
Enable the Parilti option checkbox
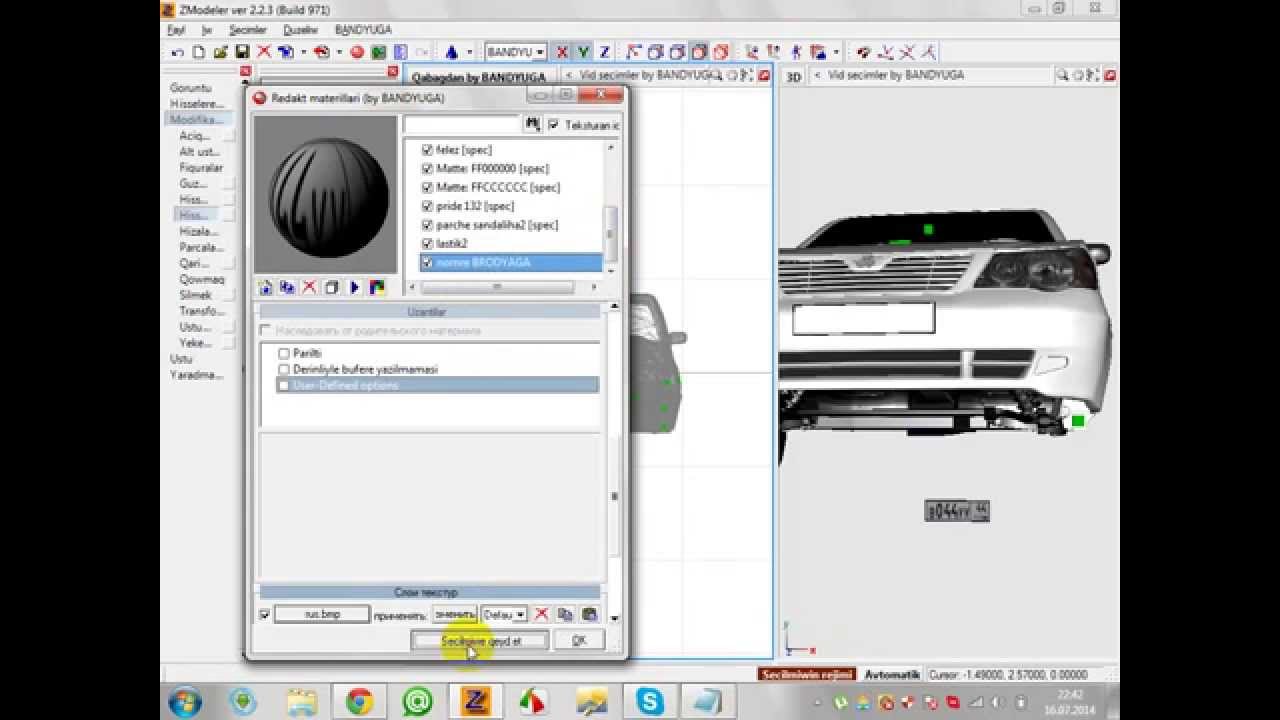click(x=284, y=354)
